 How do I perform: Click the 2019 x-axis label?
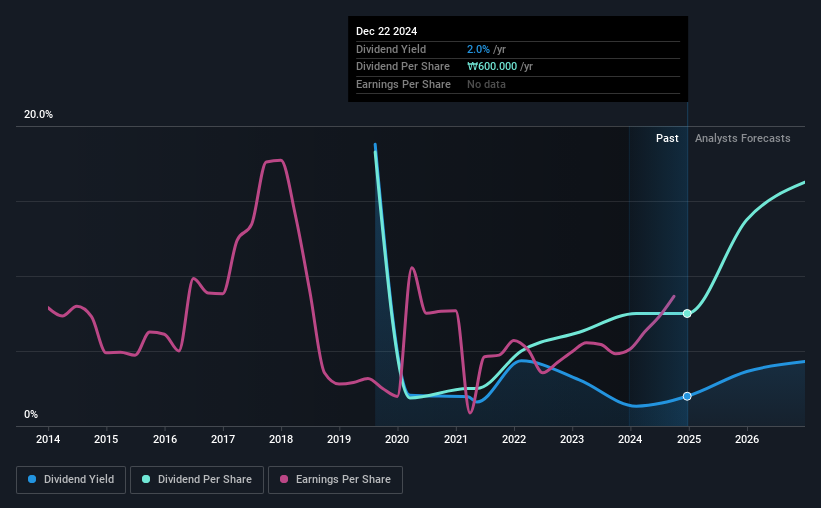[x=339, y=439]
